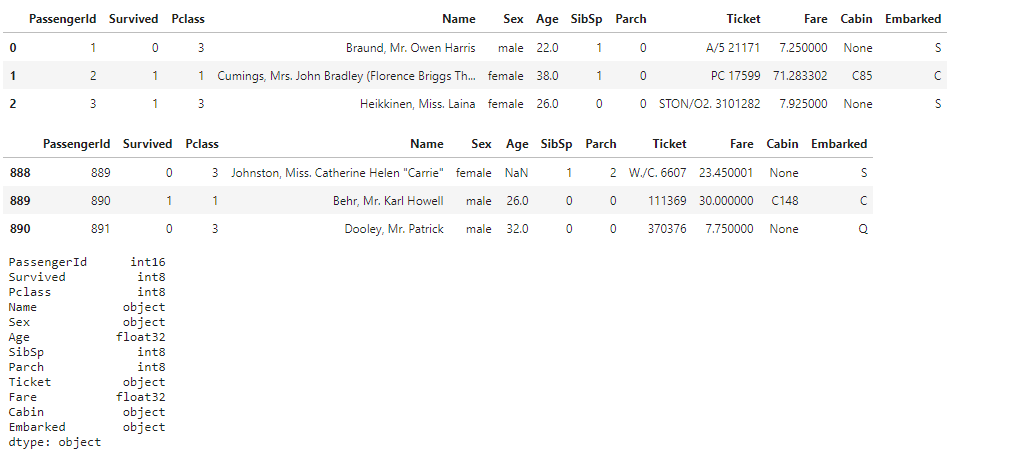
Task: Select the Behr, Mr. Karl Howell cell
Action: pyautogui.click(x=387, y=201)
